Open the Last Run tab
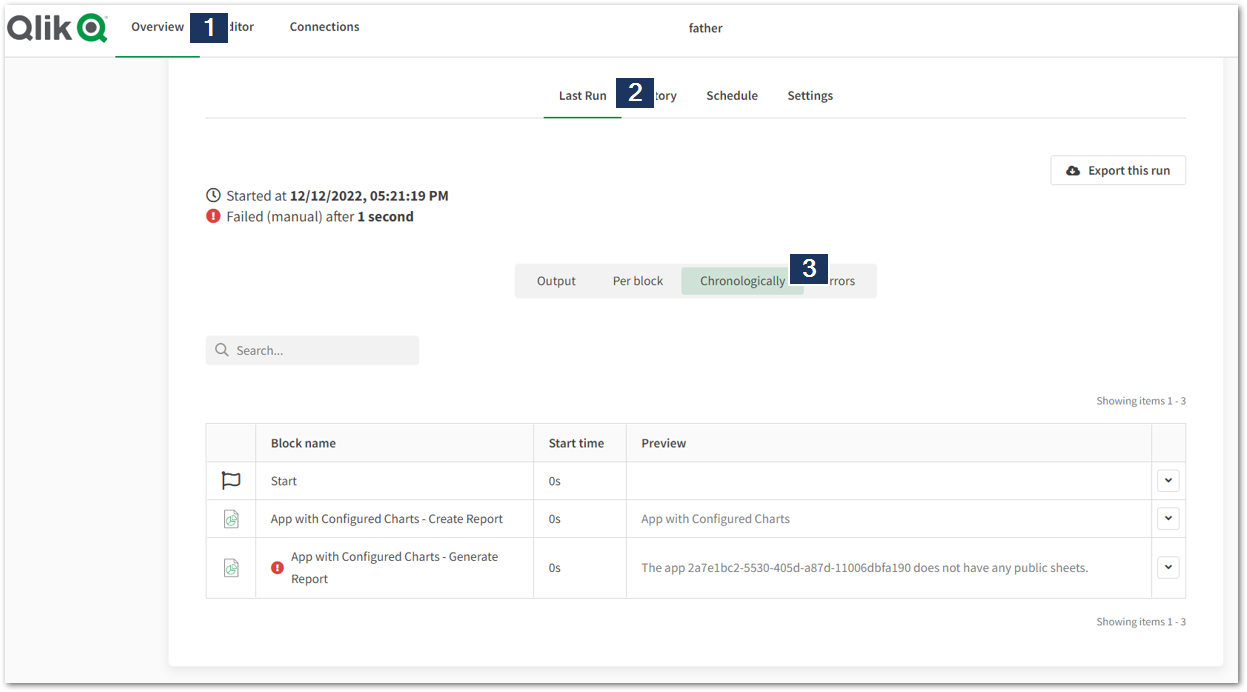Image resolution: width=1247 pixels, height=692 pixels. click(582, 96)
